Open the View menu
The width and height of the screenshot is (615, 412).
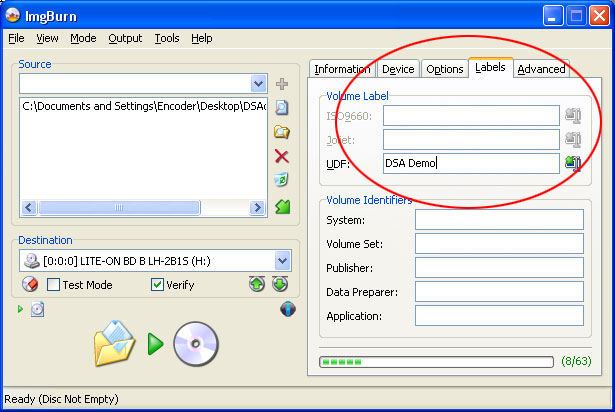click(x=47, y=38)
